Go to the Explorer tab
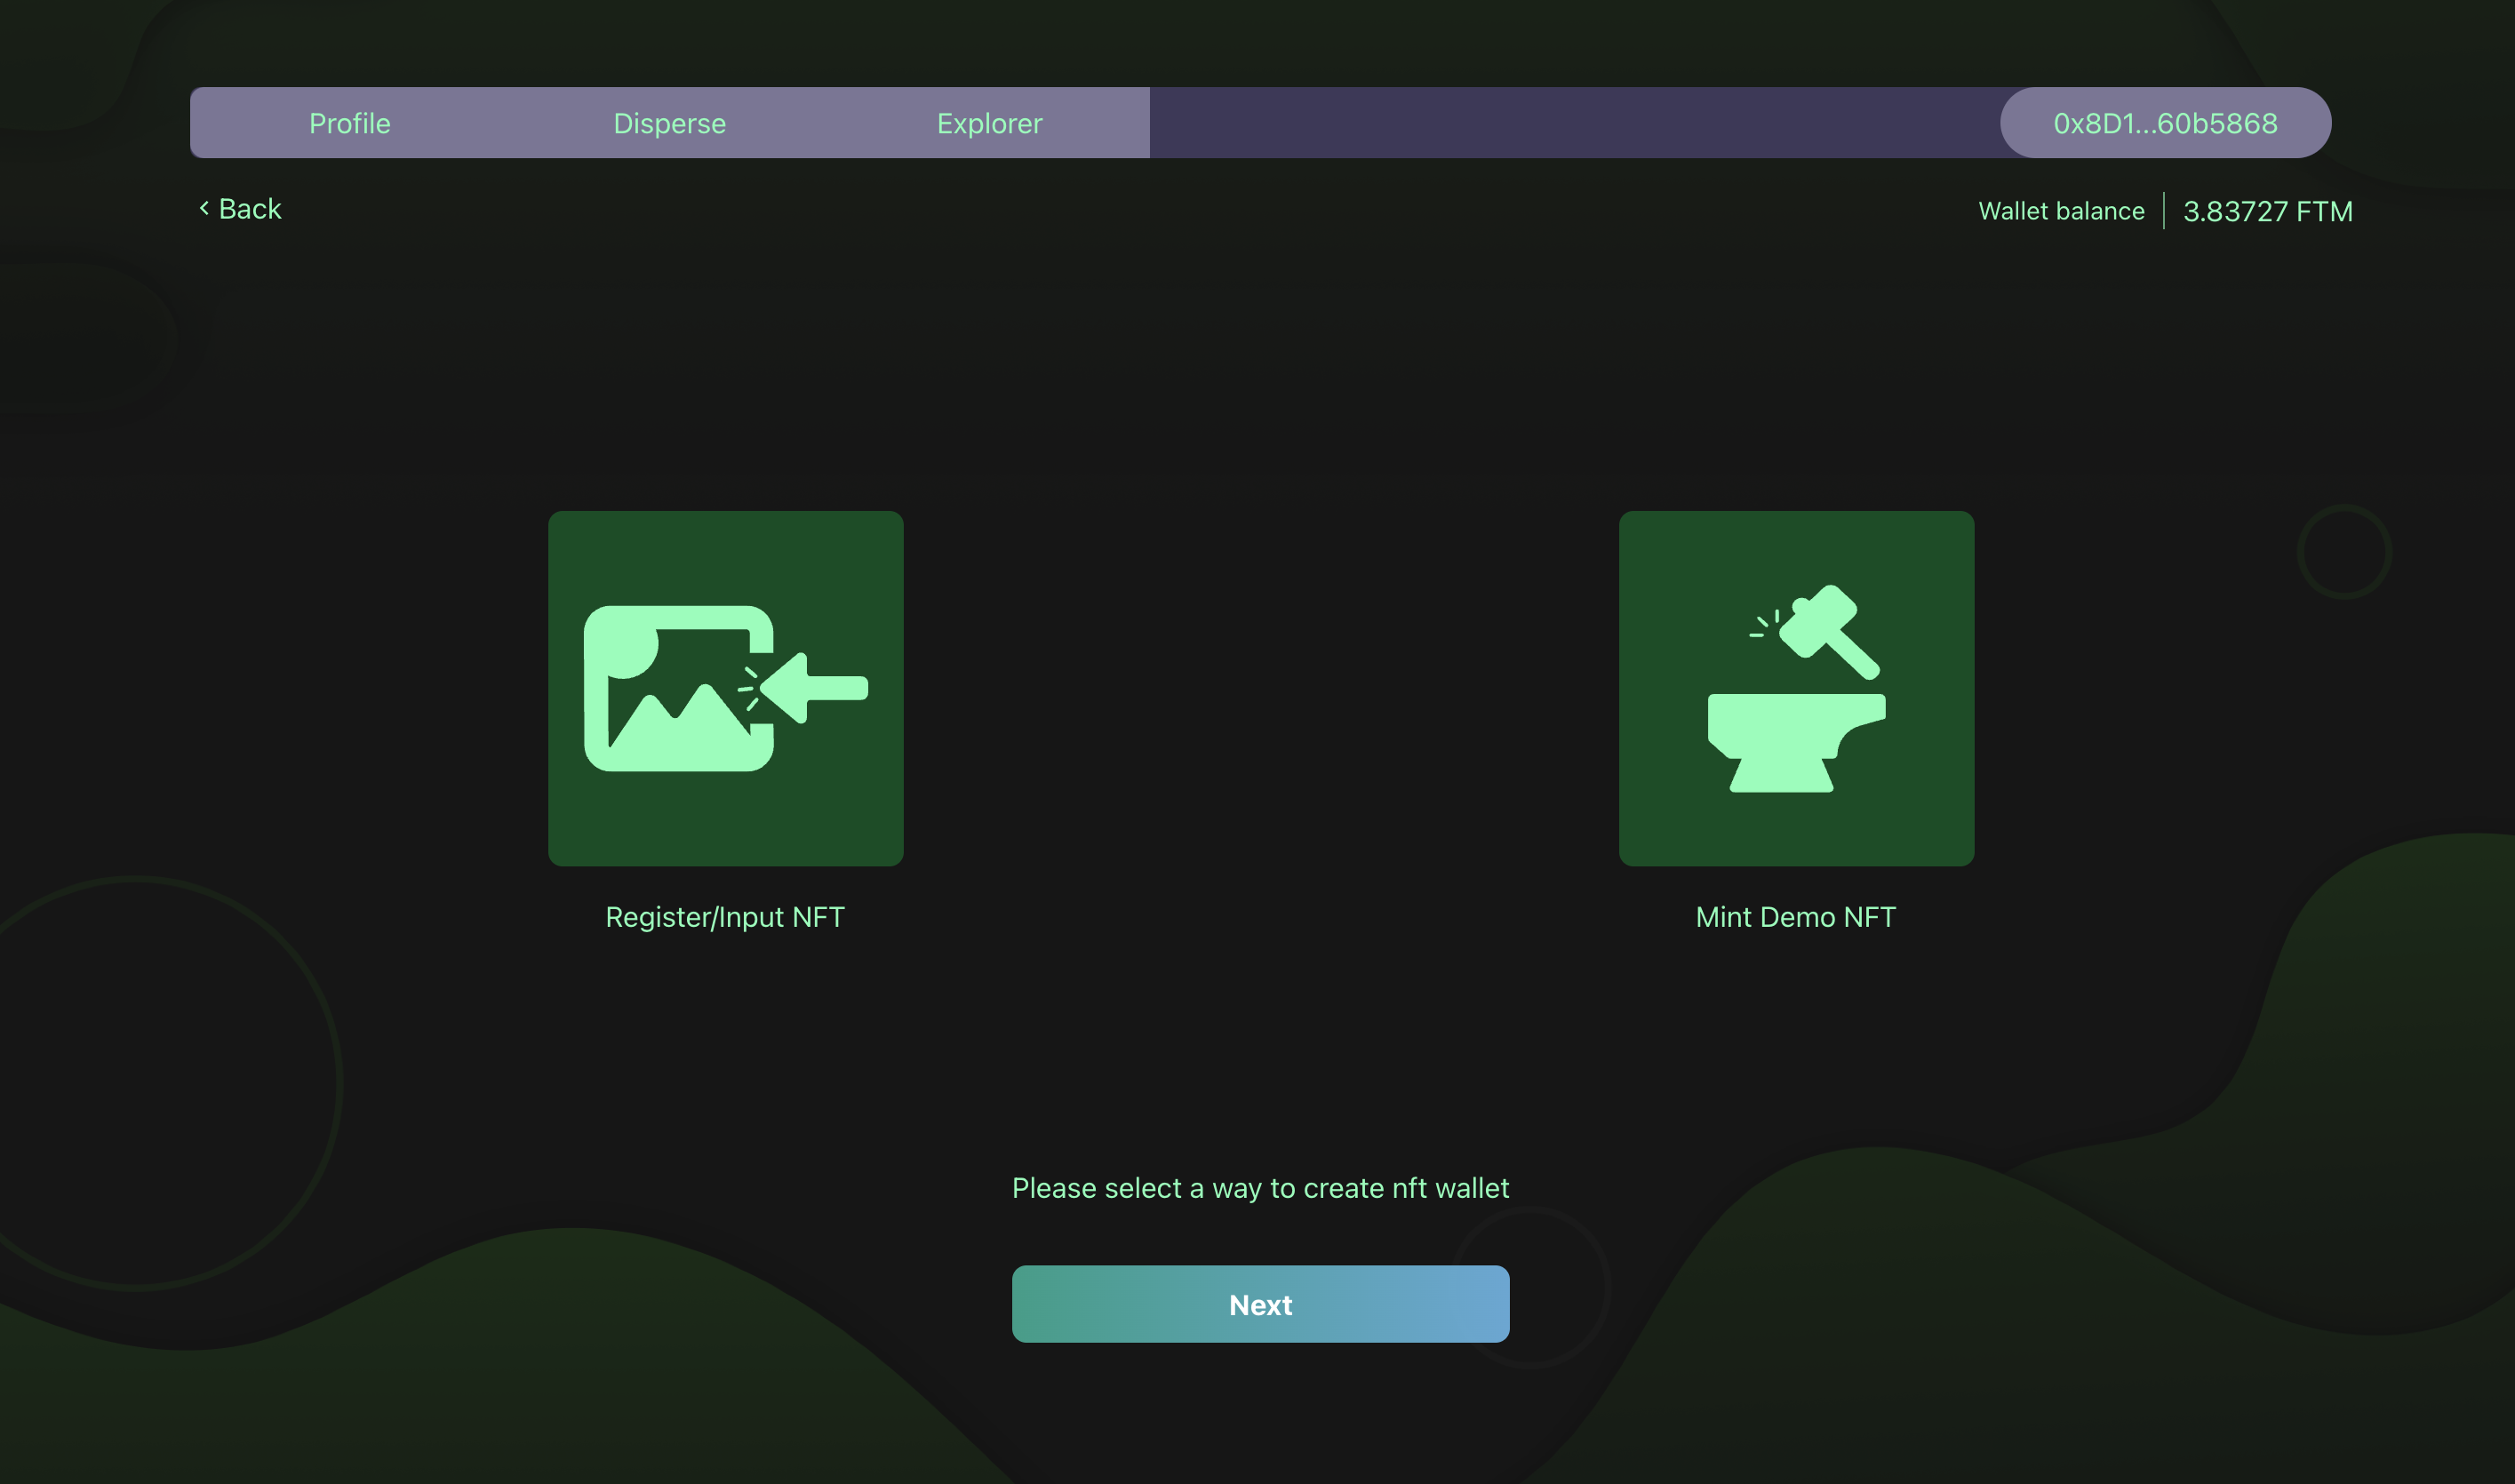This screenshot has width=2515, height=1484. 989,123
